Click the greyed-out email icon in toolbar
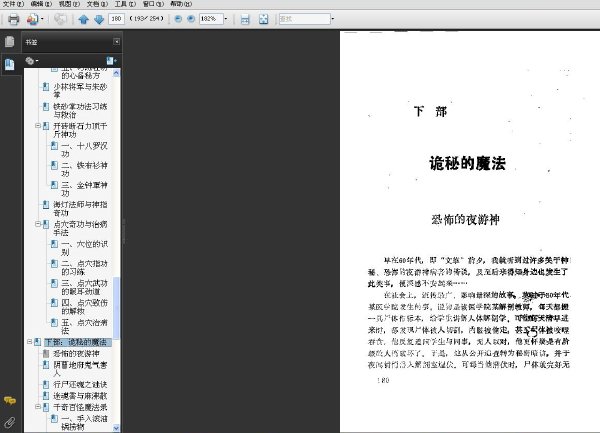 coord(60,19)
